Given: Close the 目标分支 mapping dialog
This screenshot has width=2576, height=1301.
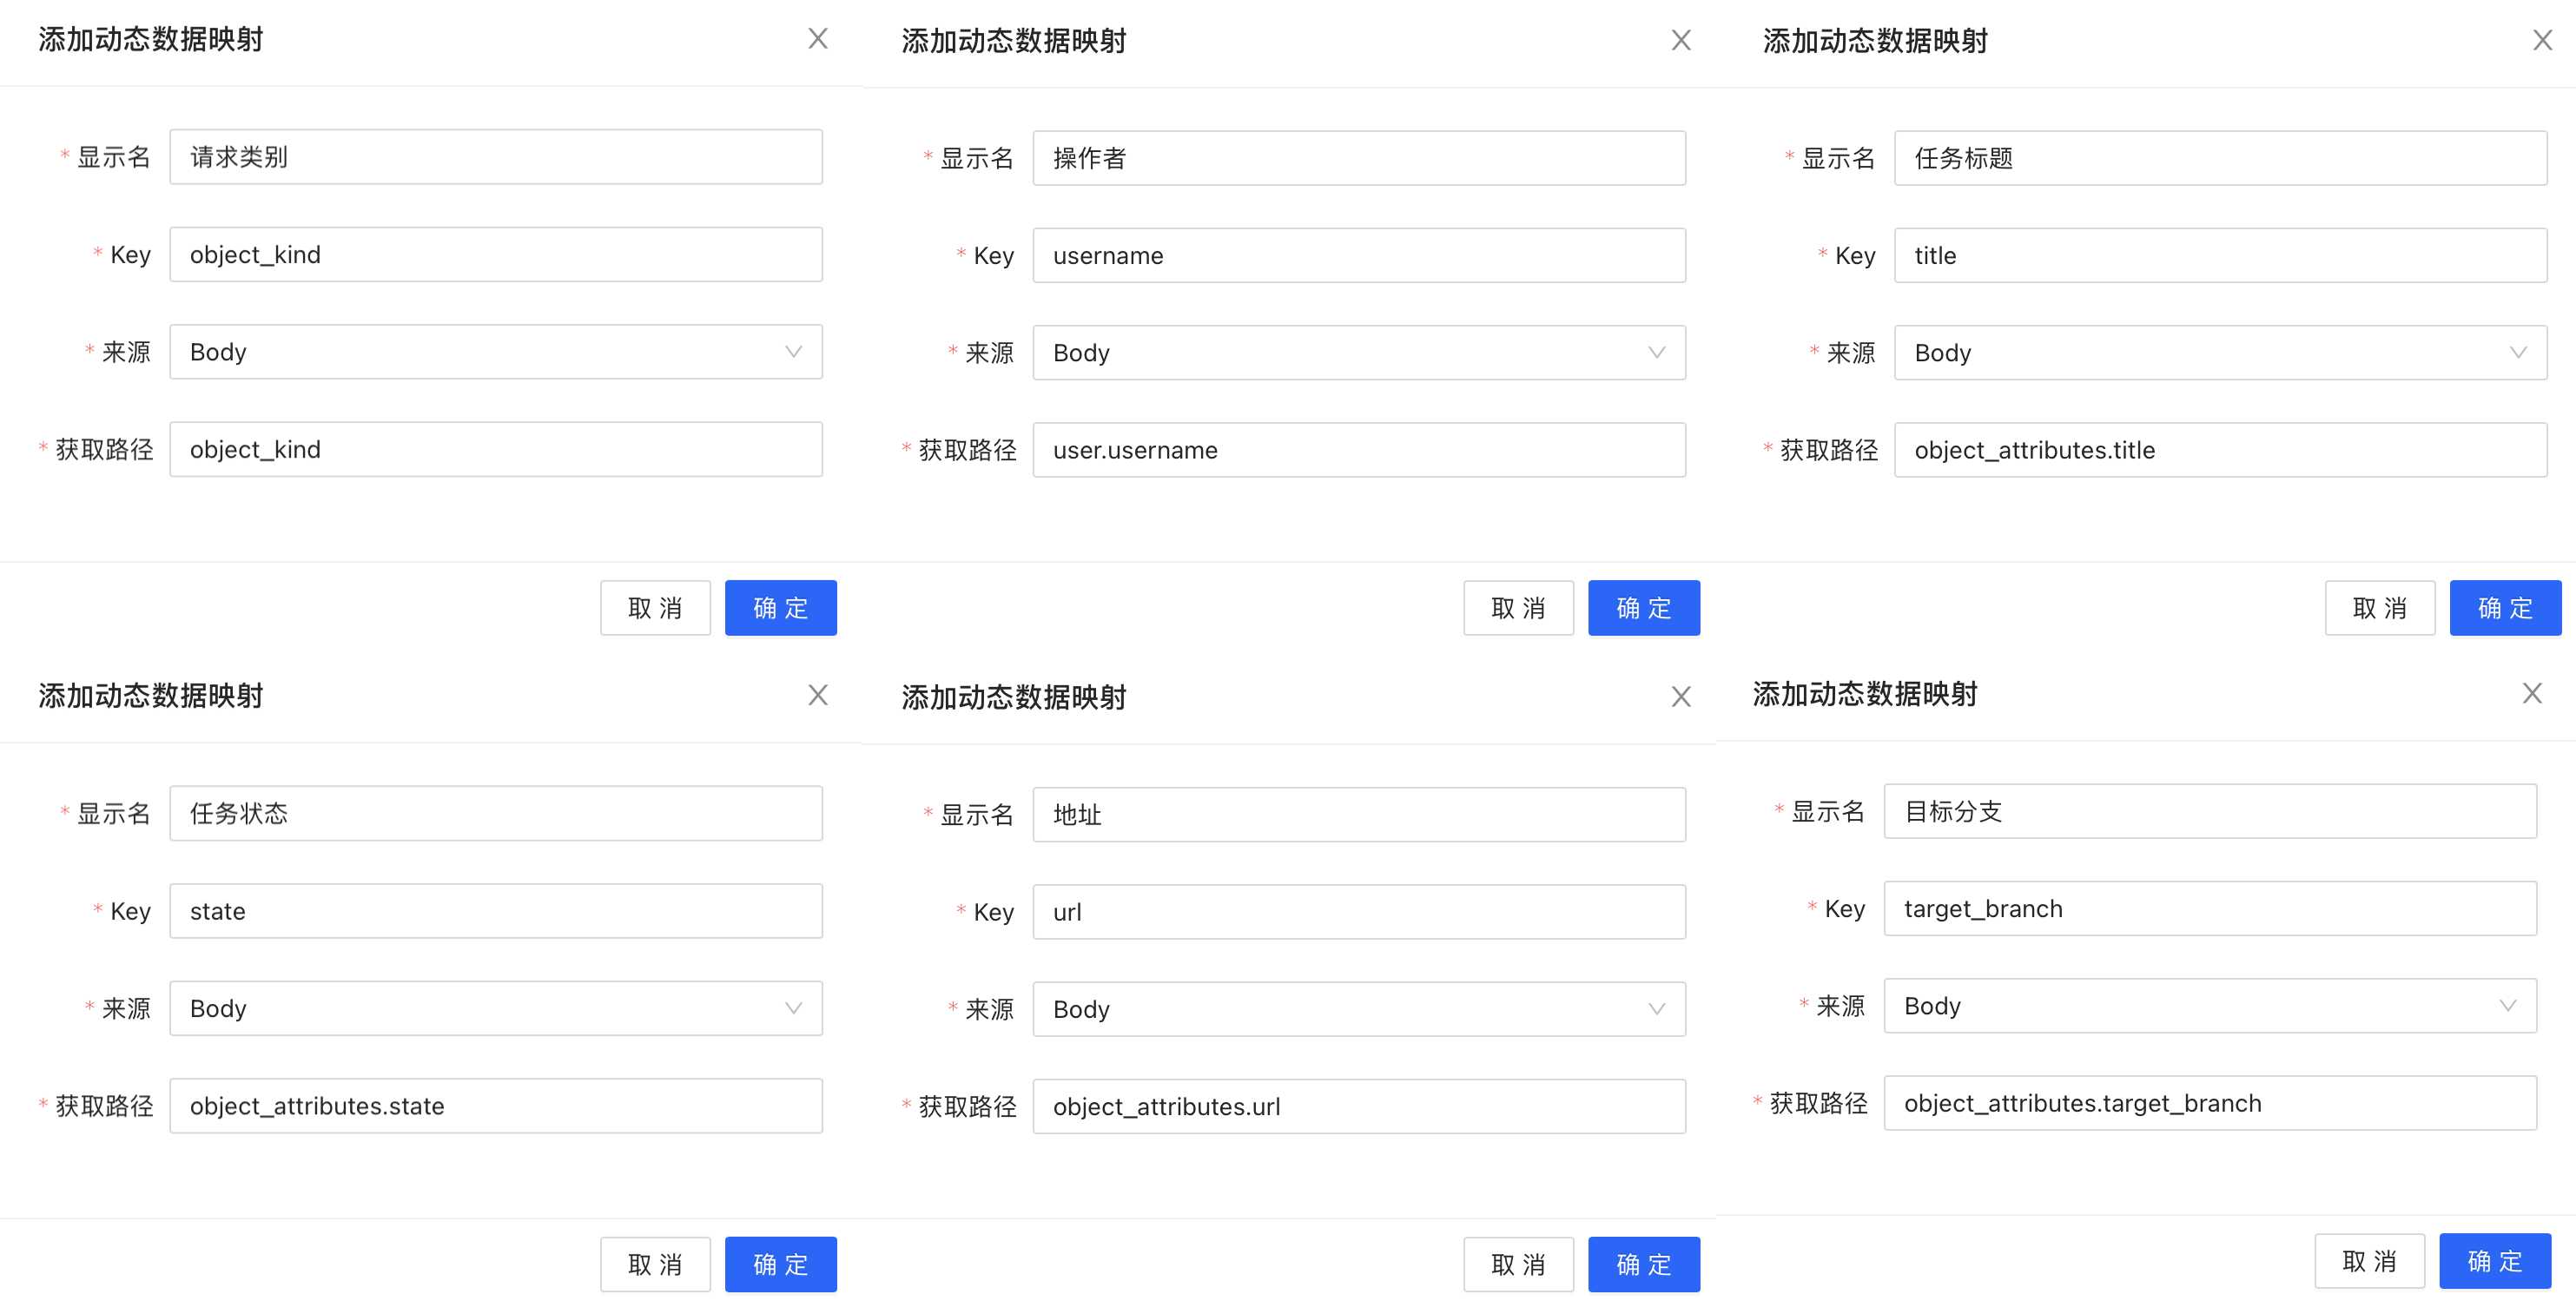Looking at the screenshot, I should [x=2532, y=693].
